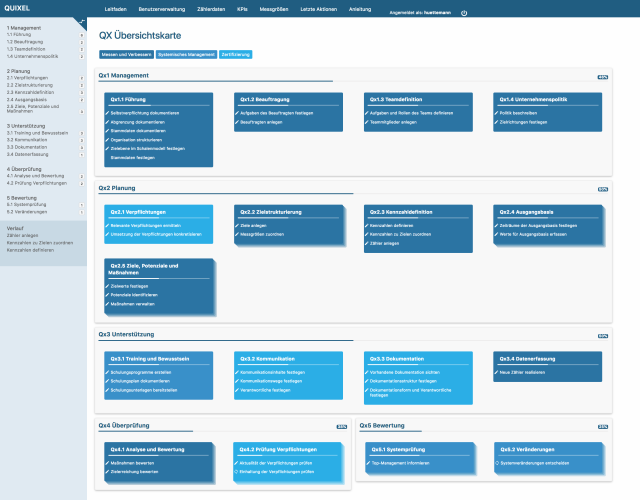Click the Qx2 Planung percentage badge
This screenshot has height=500, width=640.
[x=602, y=188]
